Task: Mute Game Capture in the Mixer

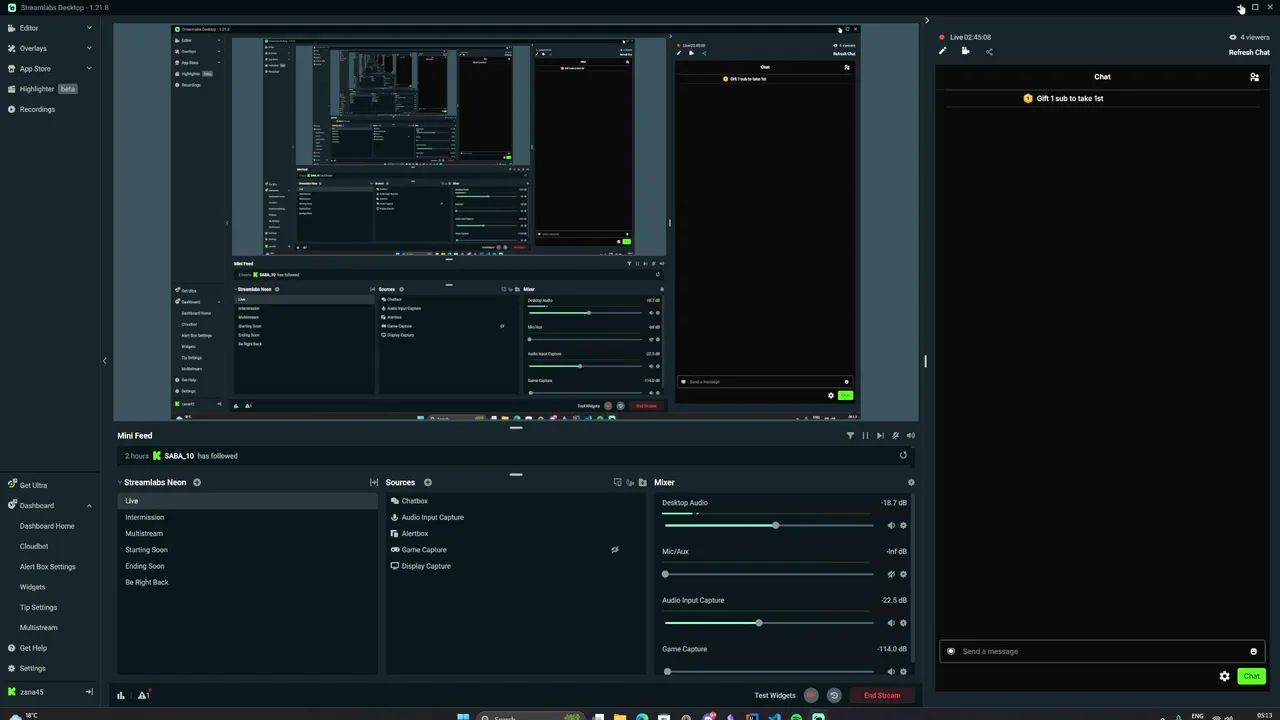Action: point(891,672)
